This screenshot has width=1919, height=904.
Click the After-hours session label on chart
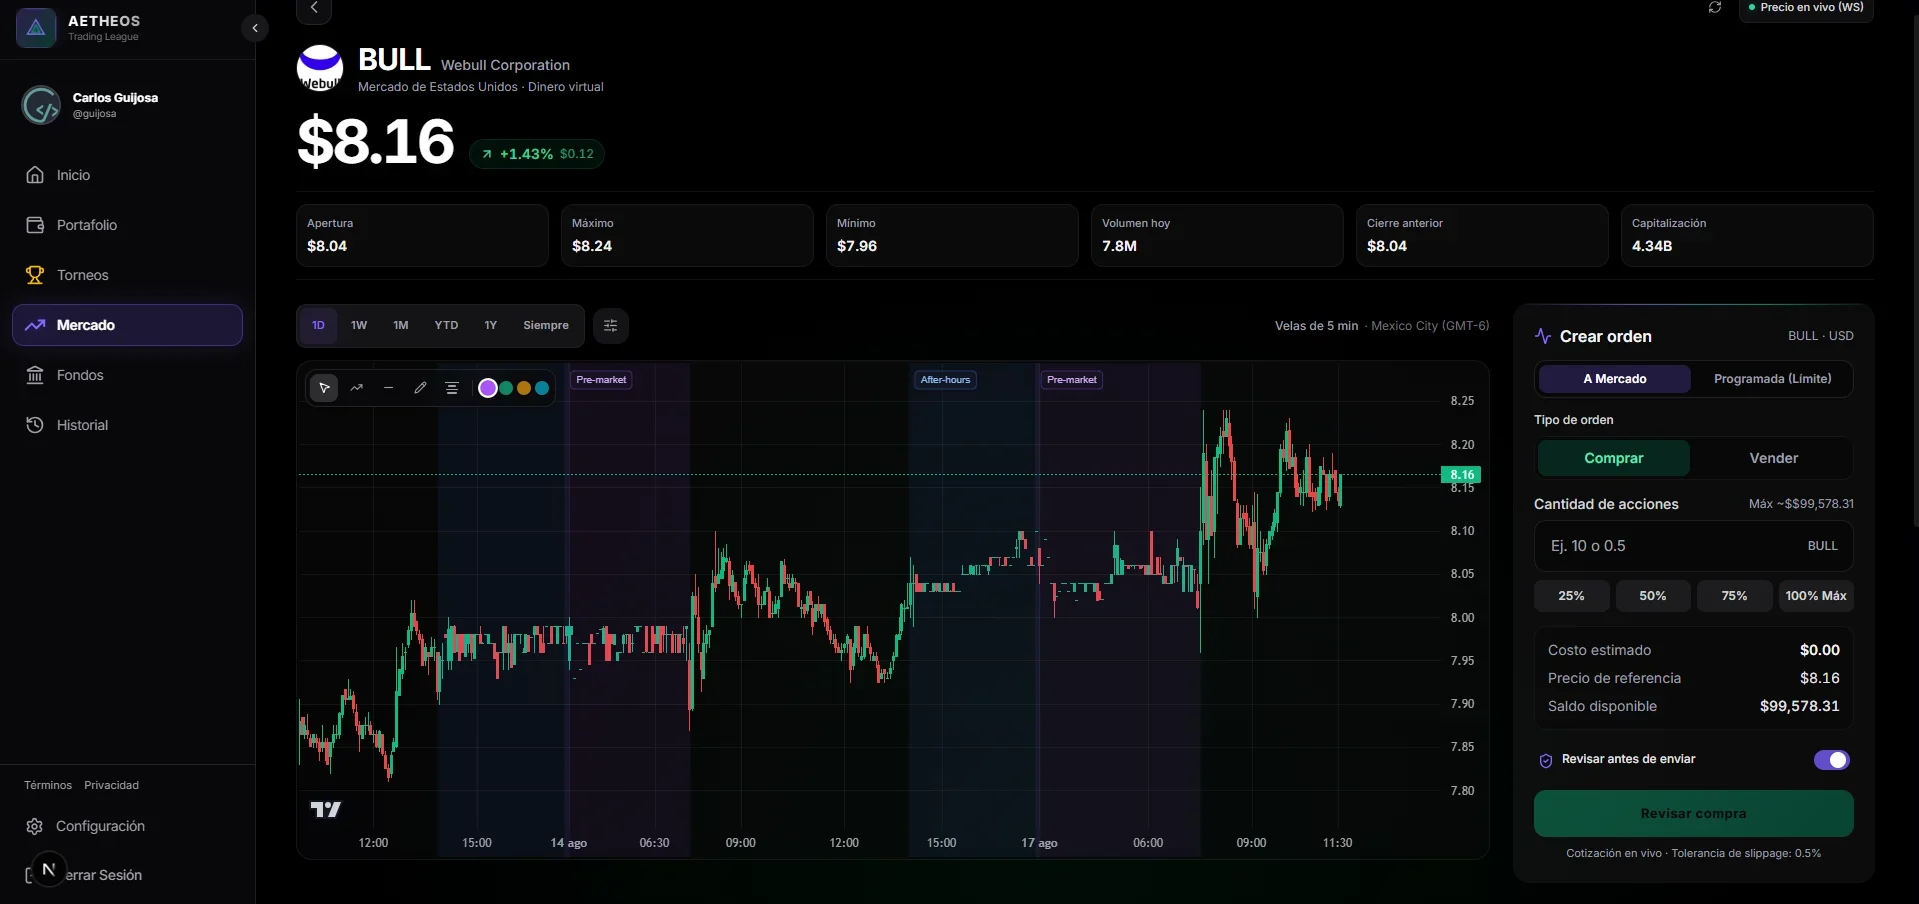[x=945, y=380]
